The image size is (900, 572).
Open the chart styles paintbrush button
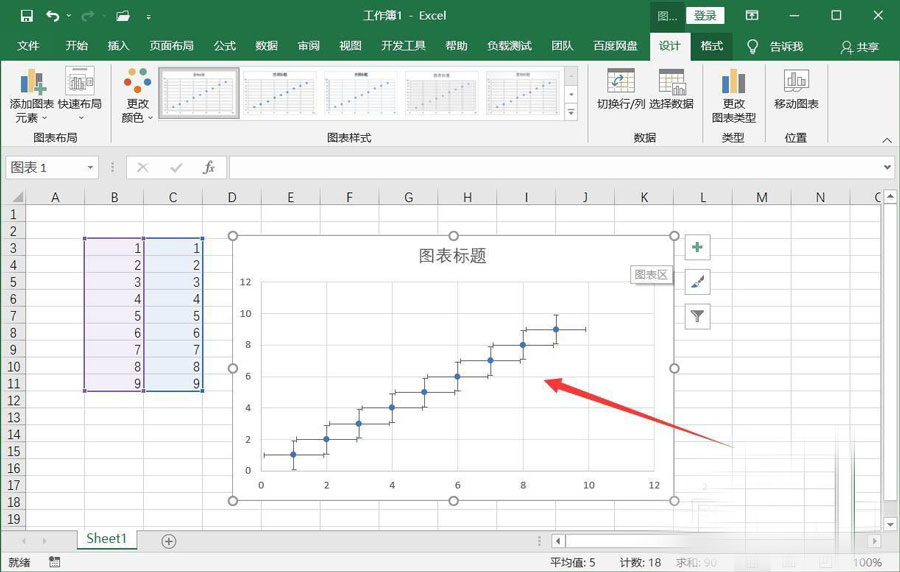697,282
